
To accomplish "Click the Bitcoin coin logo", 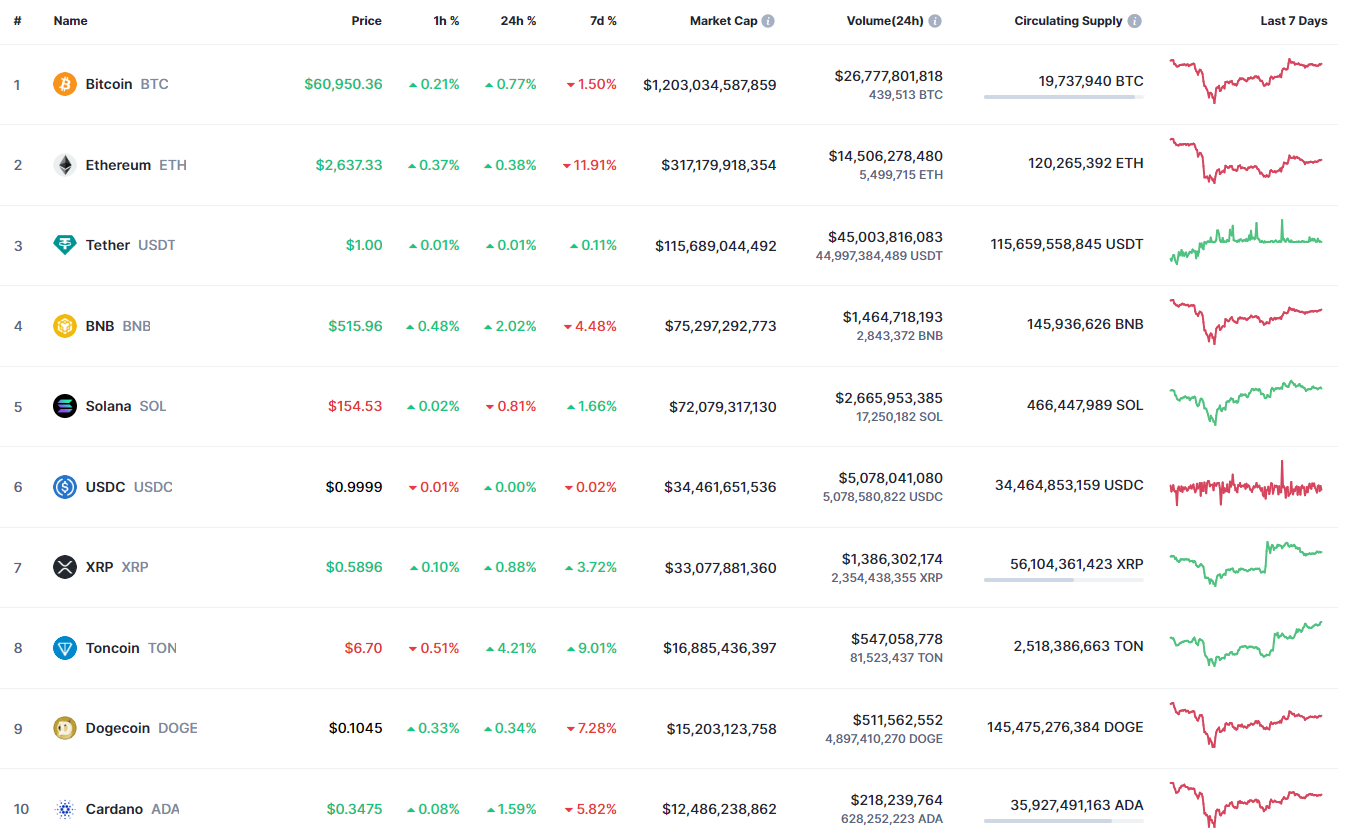I will pyautogui.click(x=65, y=84).
